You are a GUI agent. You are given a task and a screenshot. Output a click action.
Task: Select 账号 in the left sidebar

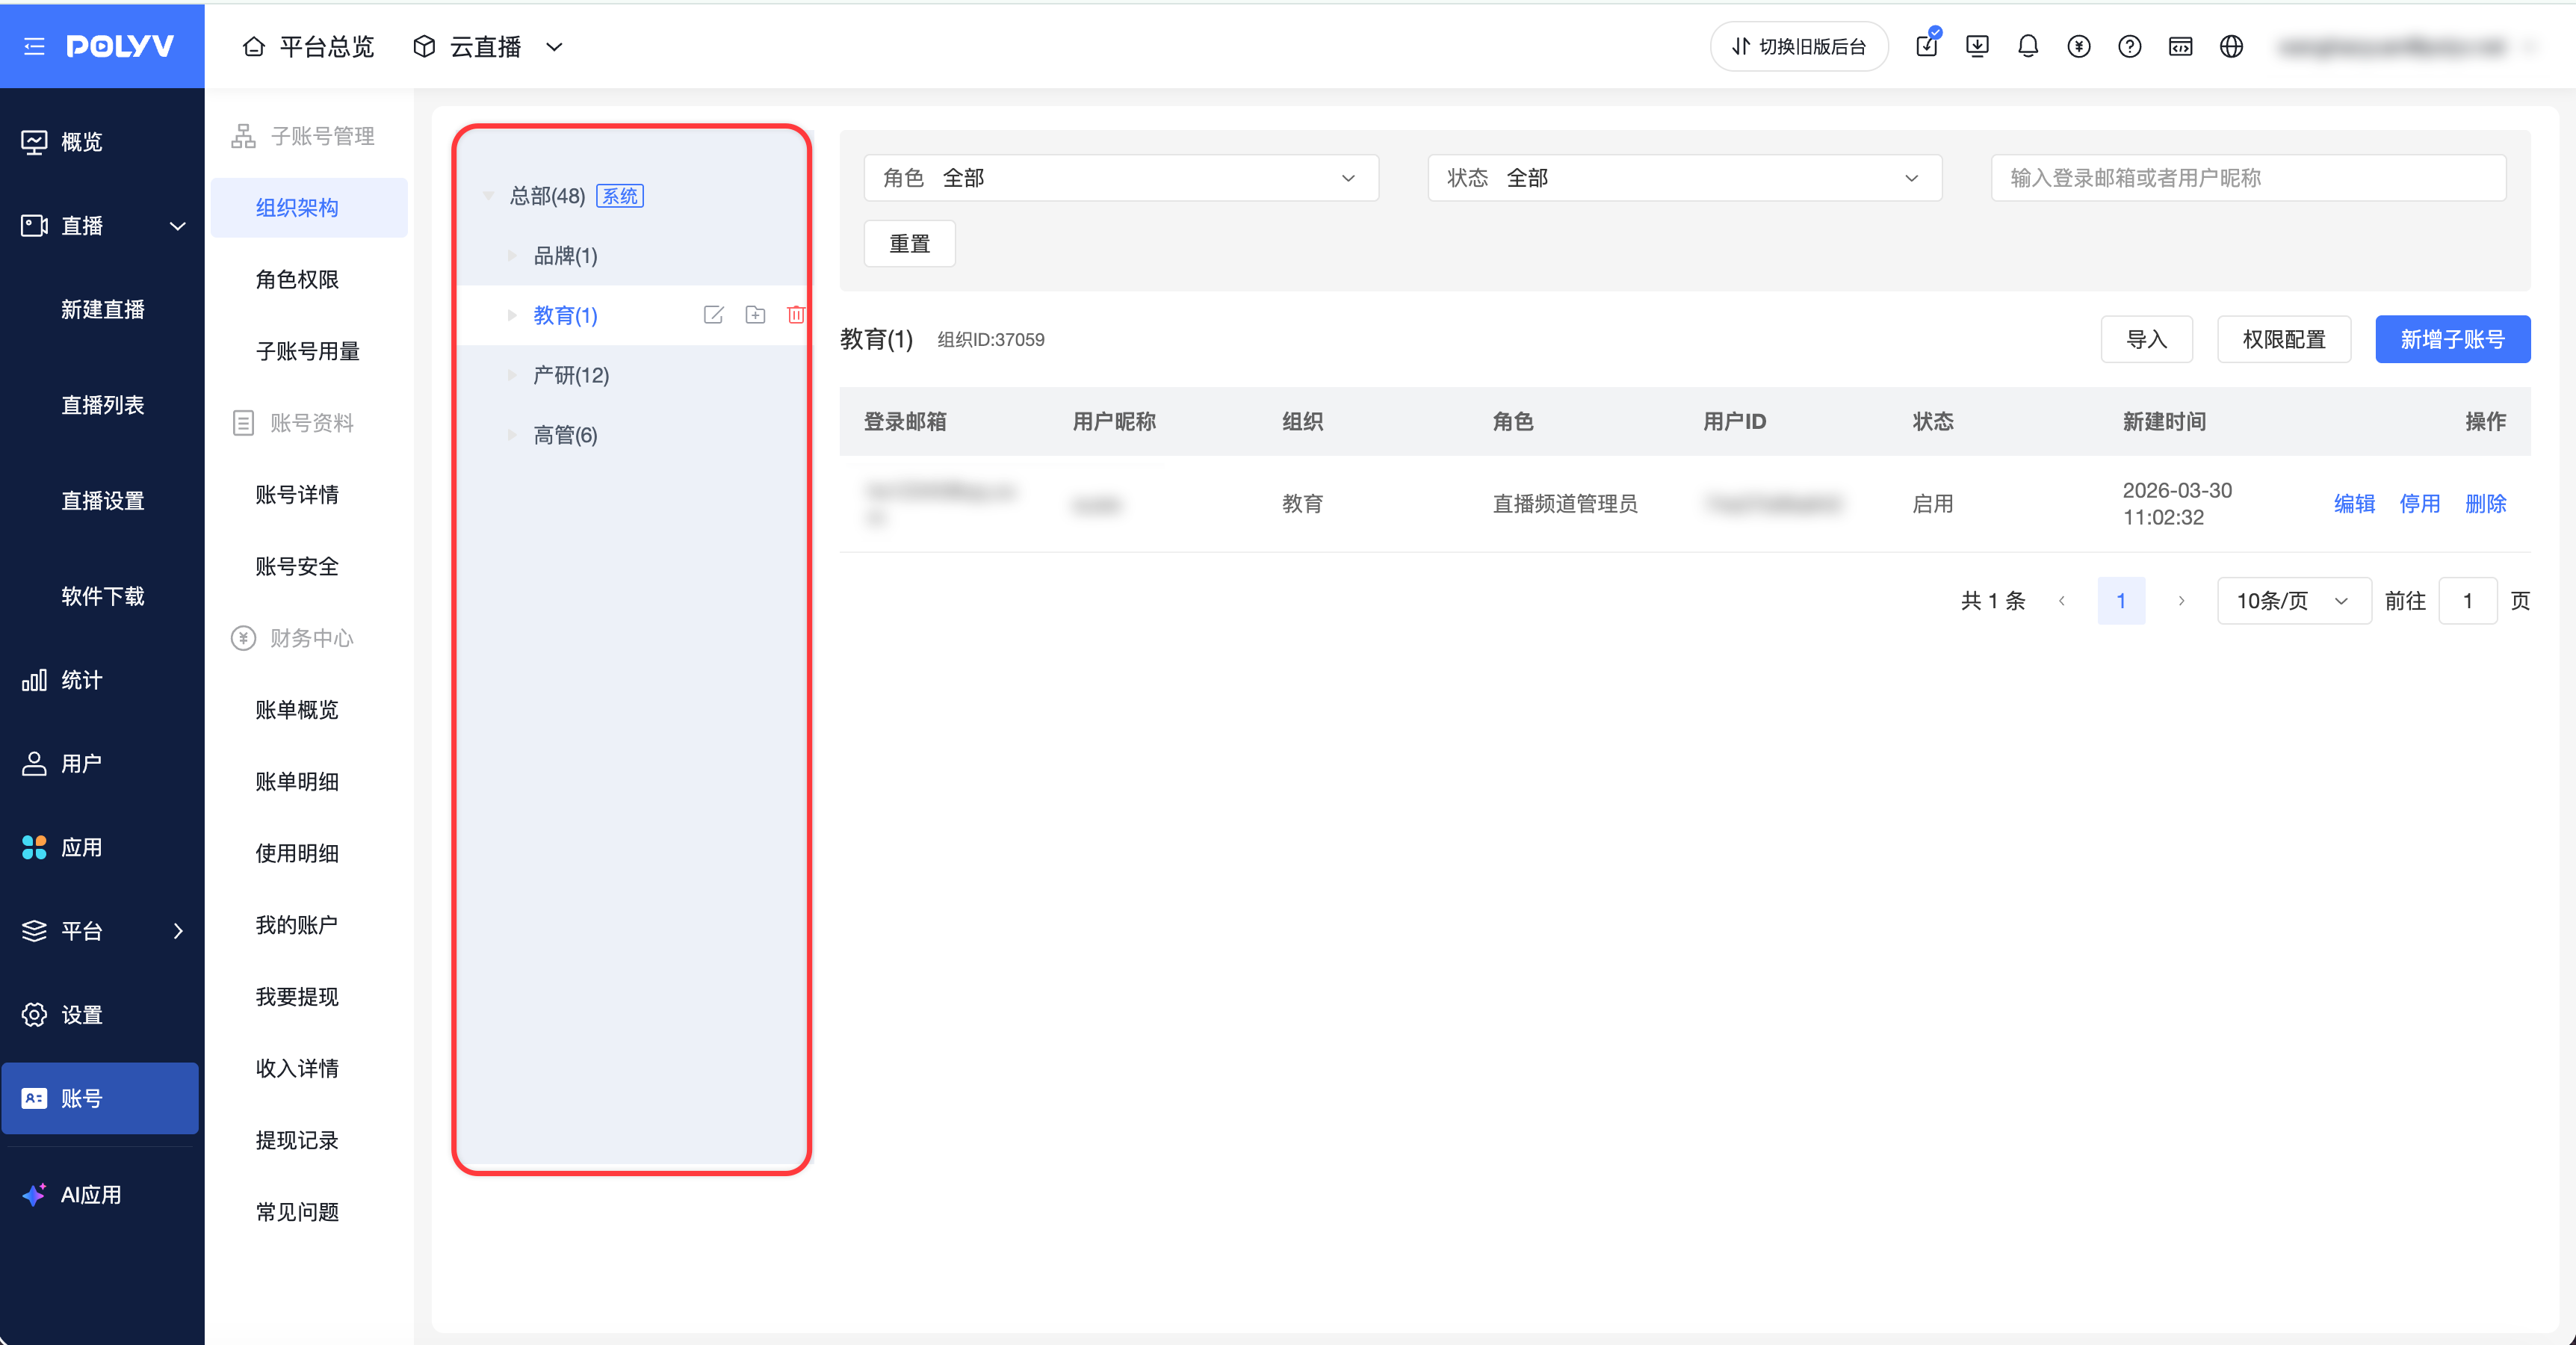tap(100, 1098)
